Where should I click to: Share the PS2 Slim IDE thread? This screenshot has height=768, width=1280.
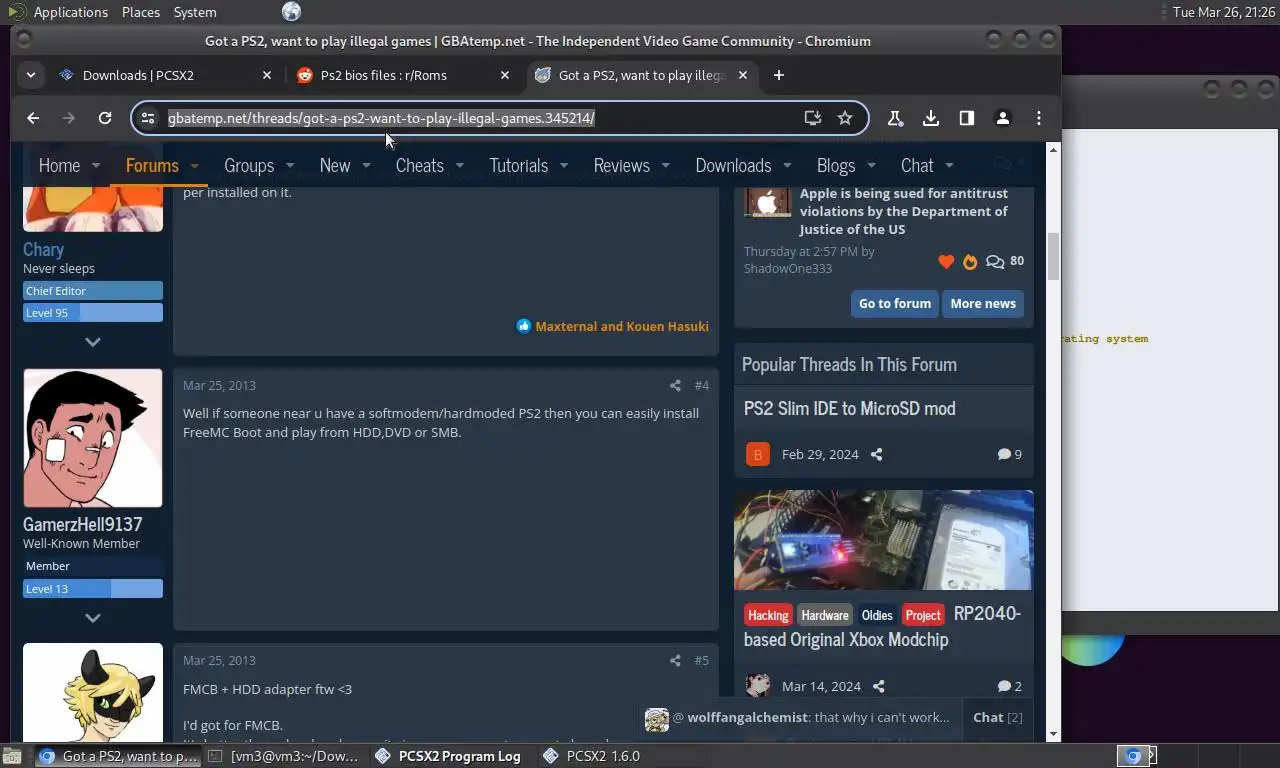coord(876,454)
